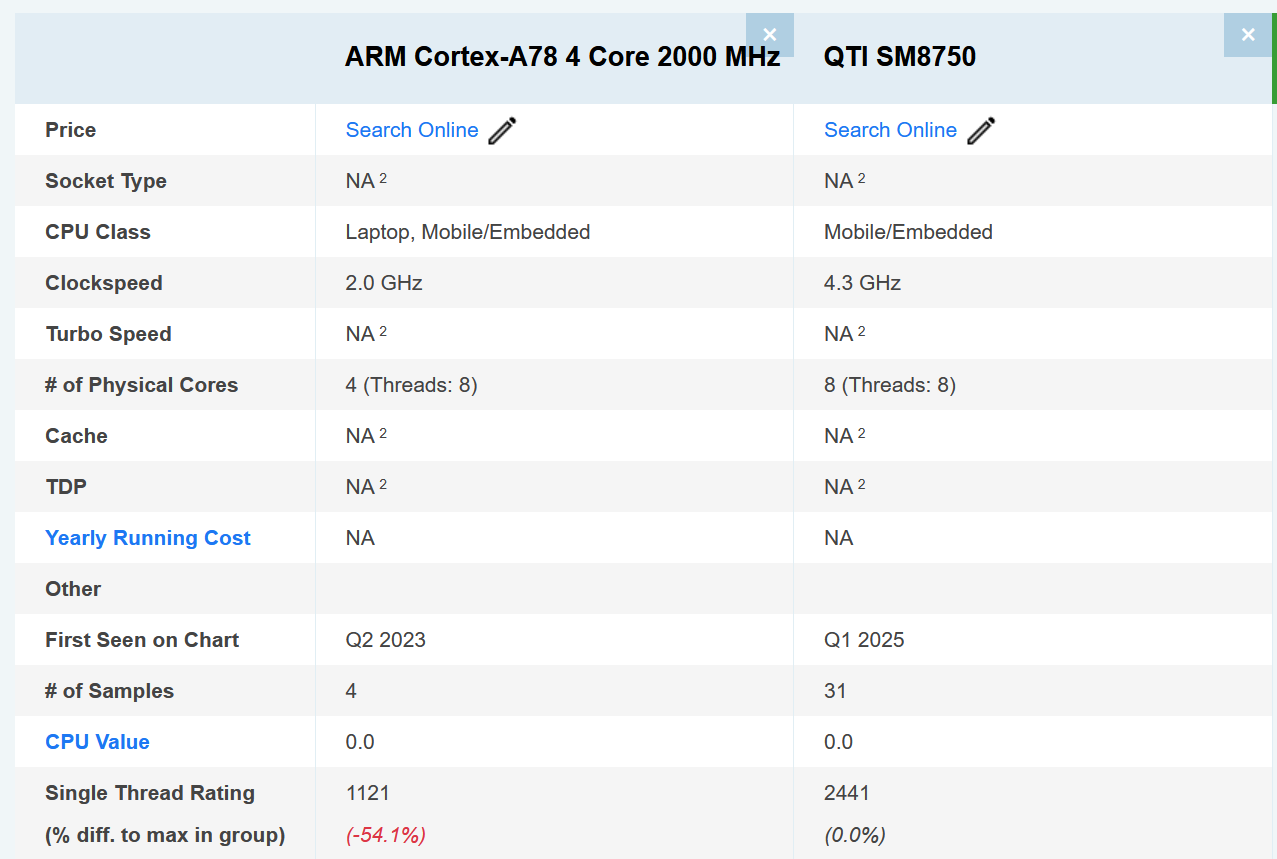Click the 4.3 GHz clockspeed value
The image size is (1277, 859).
862,283
